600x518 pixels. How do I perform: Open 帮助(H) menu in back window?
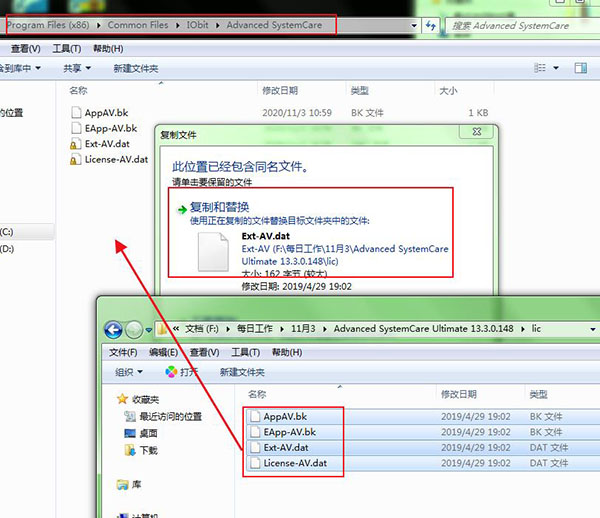[x=108, y=49]
